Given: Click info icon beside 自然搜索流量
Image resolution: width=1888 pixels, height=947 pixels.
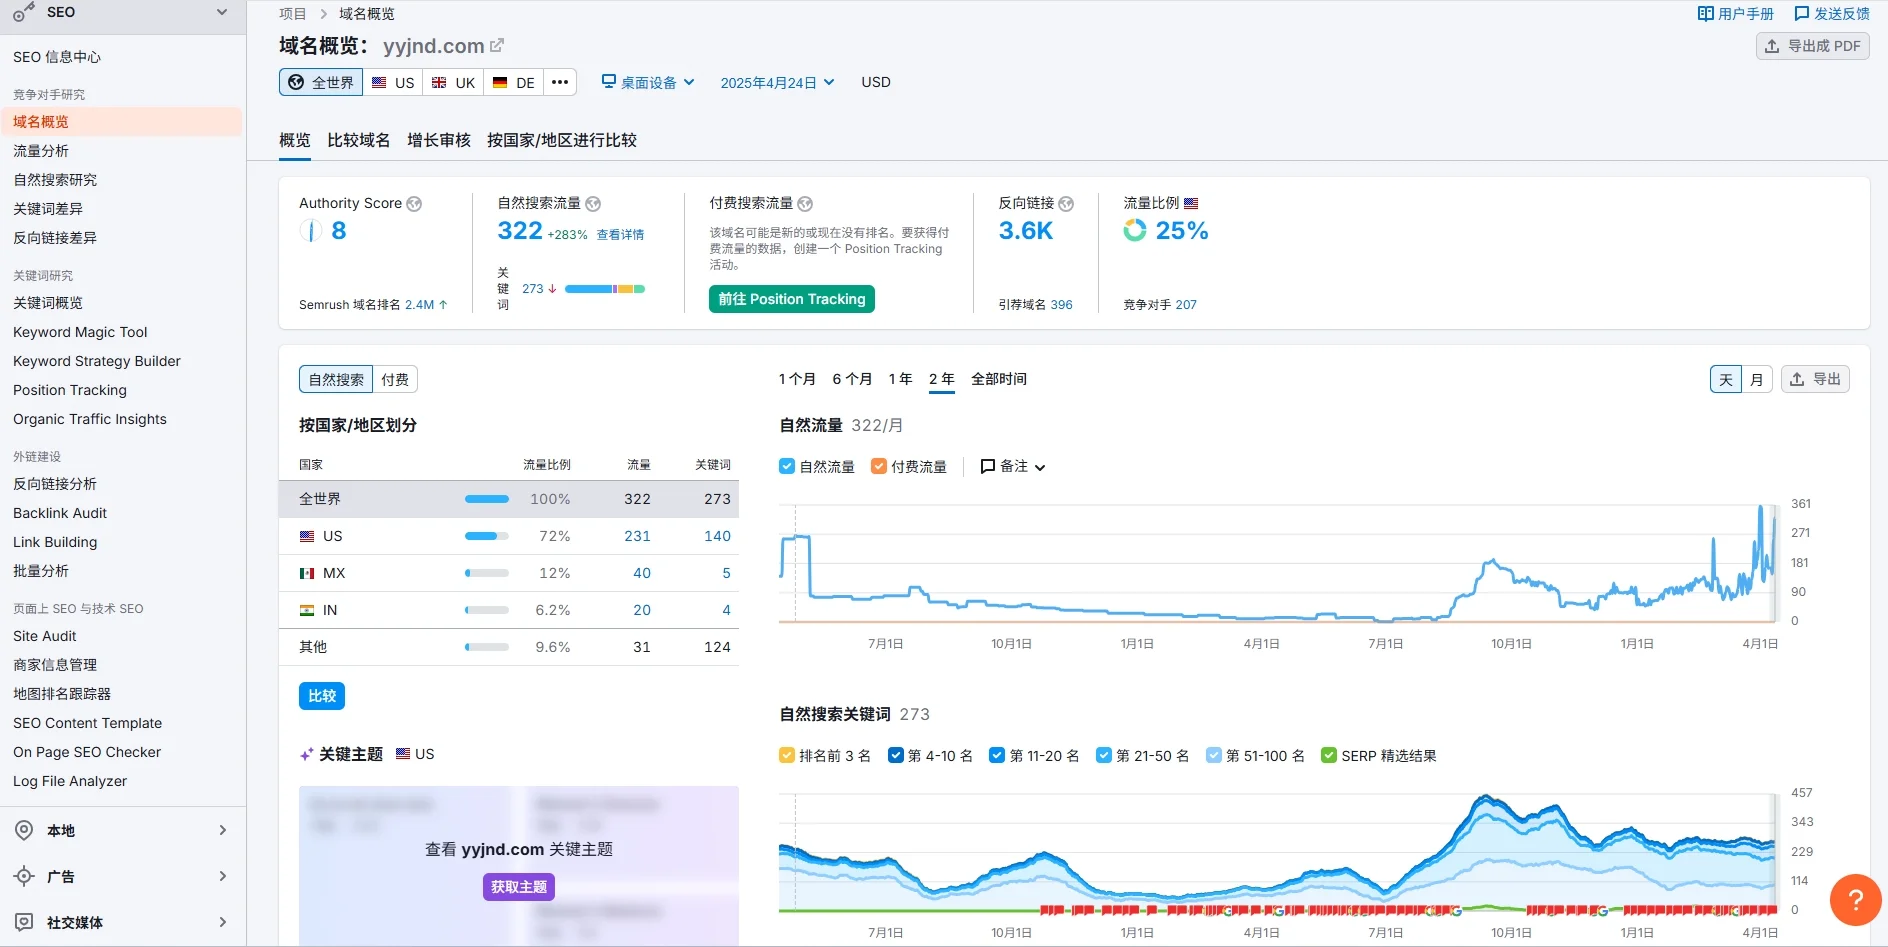Looking at the screenshot, I should pyautogui.click(x=593, y=204).
